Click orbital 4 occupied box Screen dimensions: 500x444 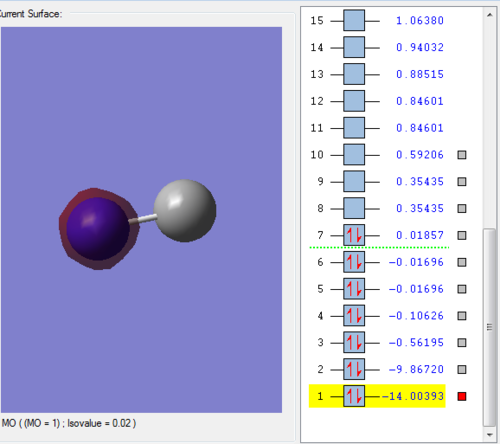(354, 316)
